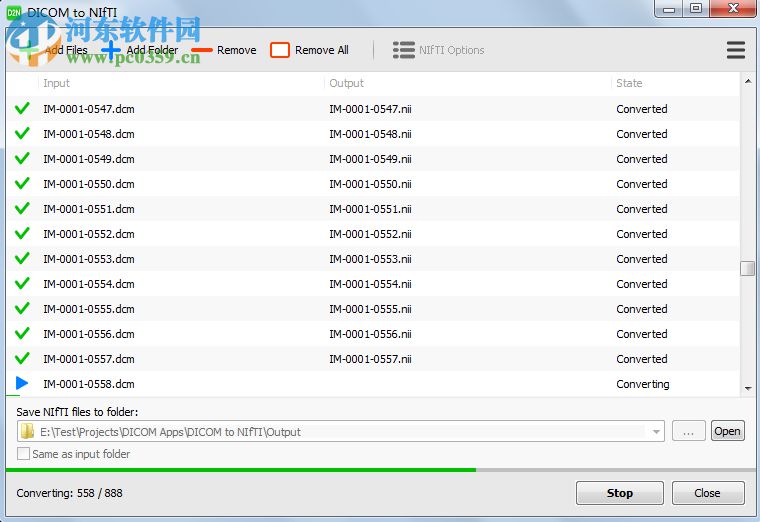
Task: Maximize the DICOM to NIfTI window
Action: pos(696,9)
